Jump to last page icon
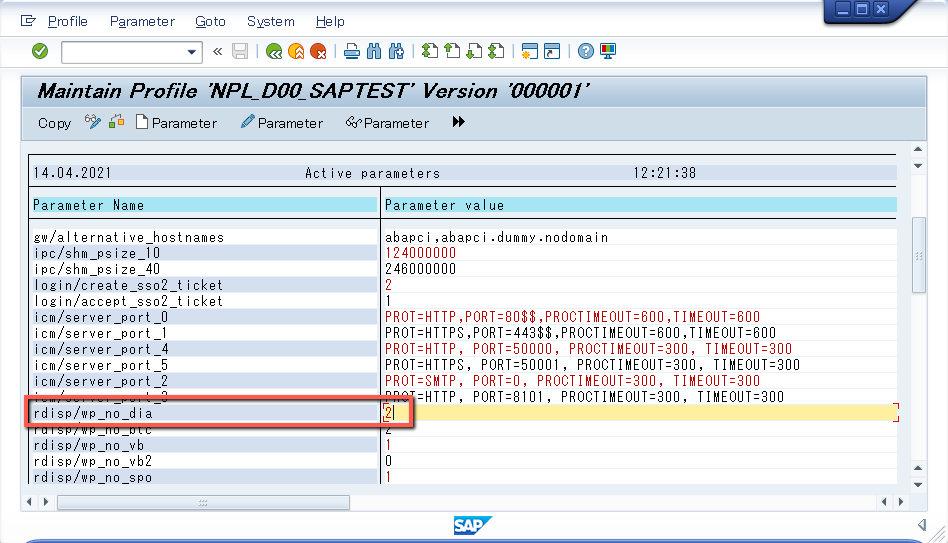 (496, 51)
